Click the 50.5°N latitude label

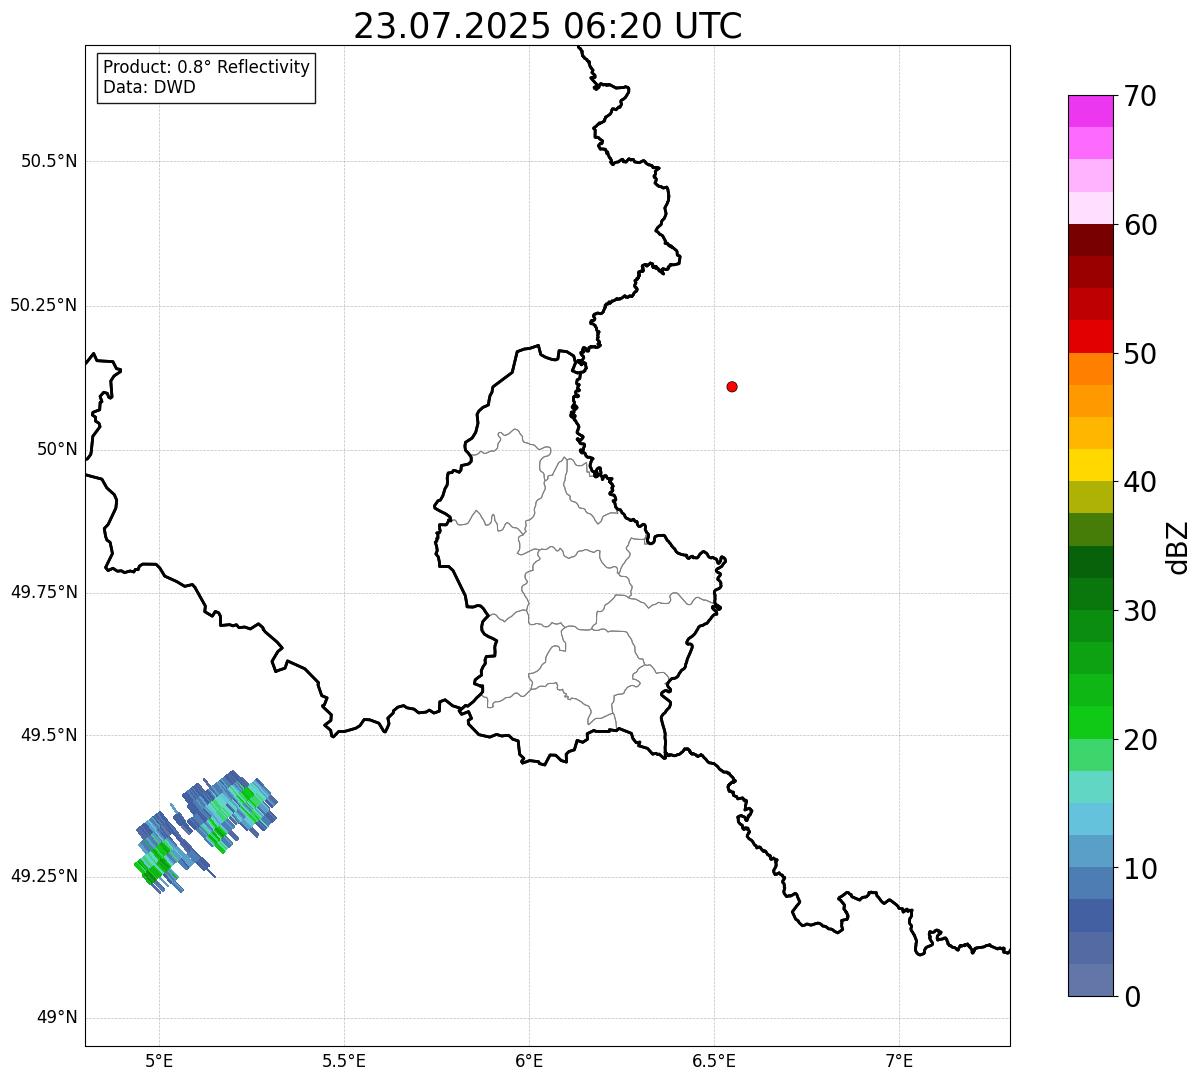49,161
